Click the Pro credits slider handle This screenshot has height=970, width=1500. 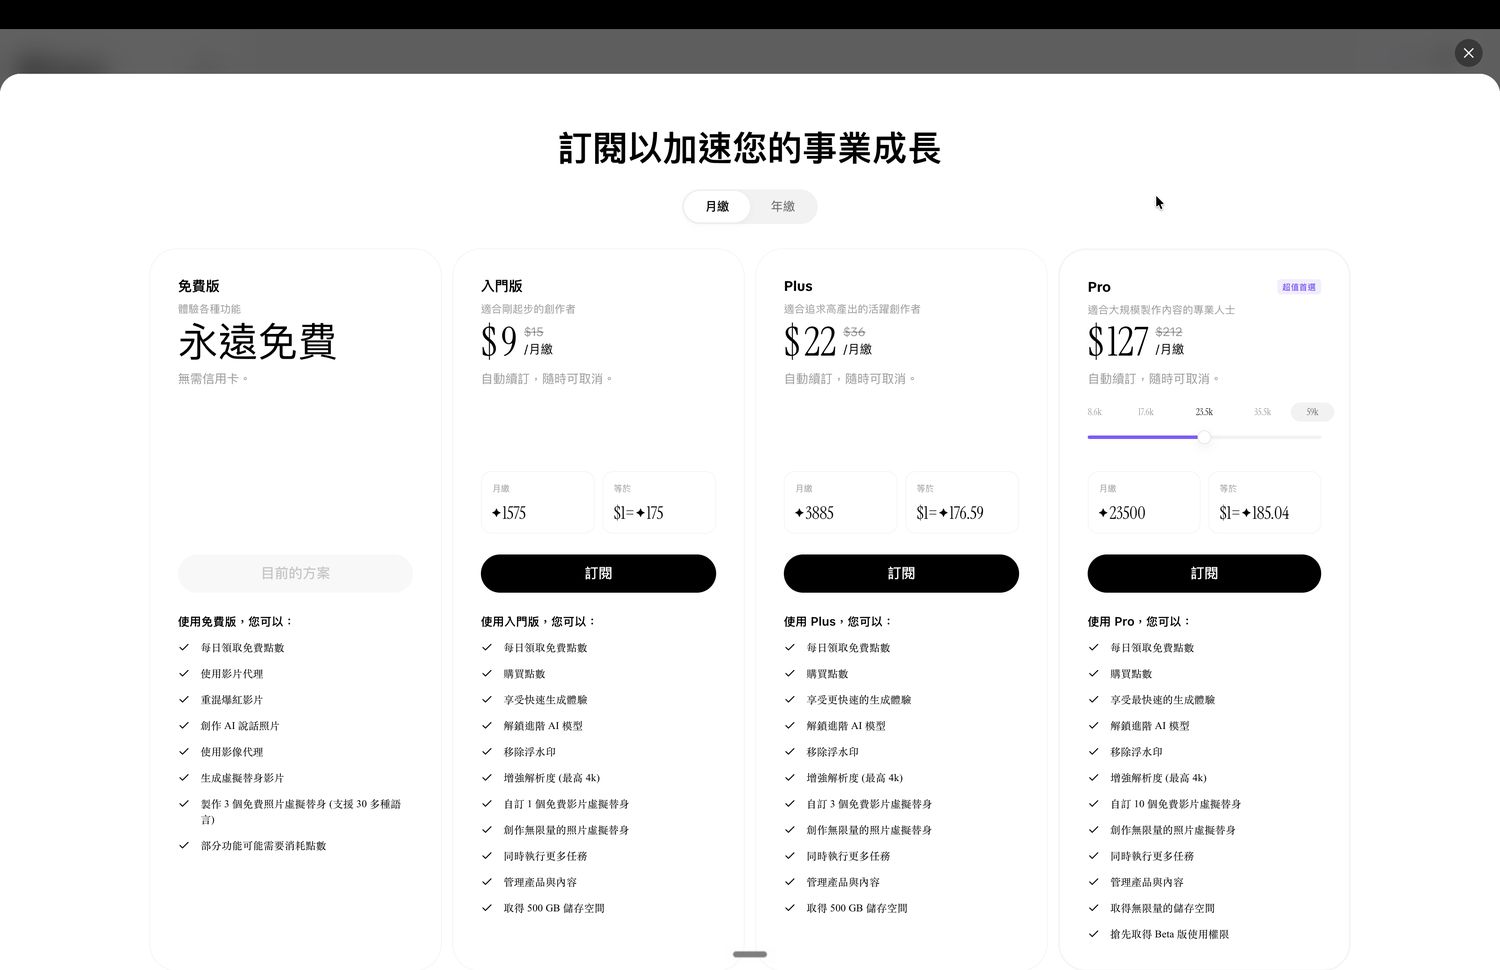point(1204,437)
